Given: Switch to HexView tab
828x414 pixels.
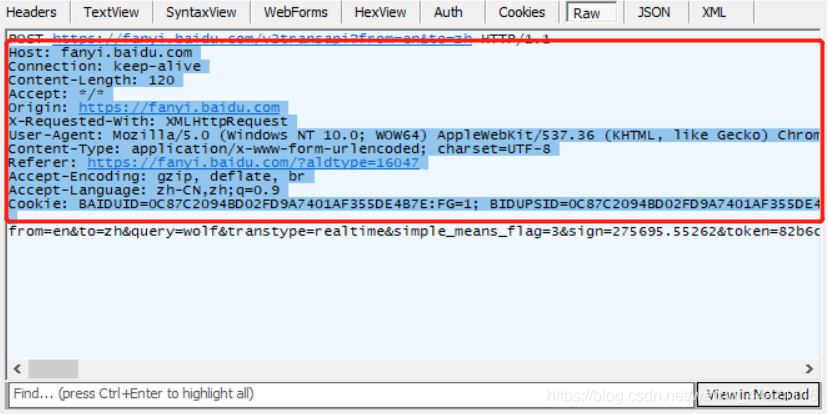Looking at the screenshot, I should 380,12.
